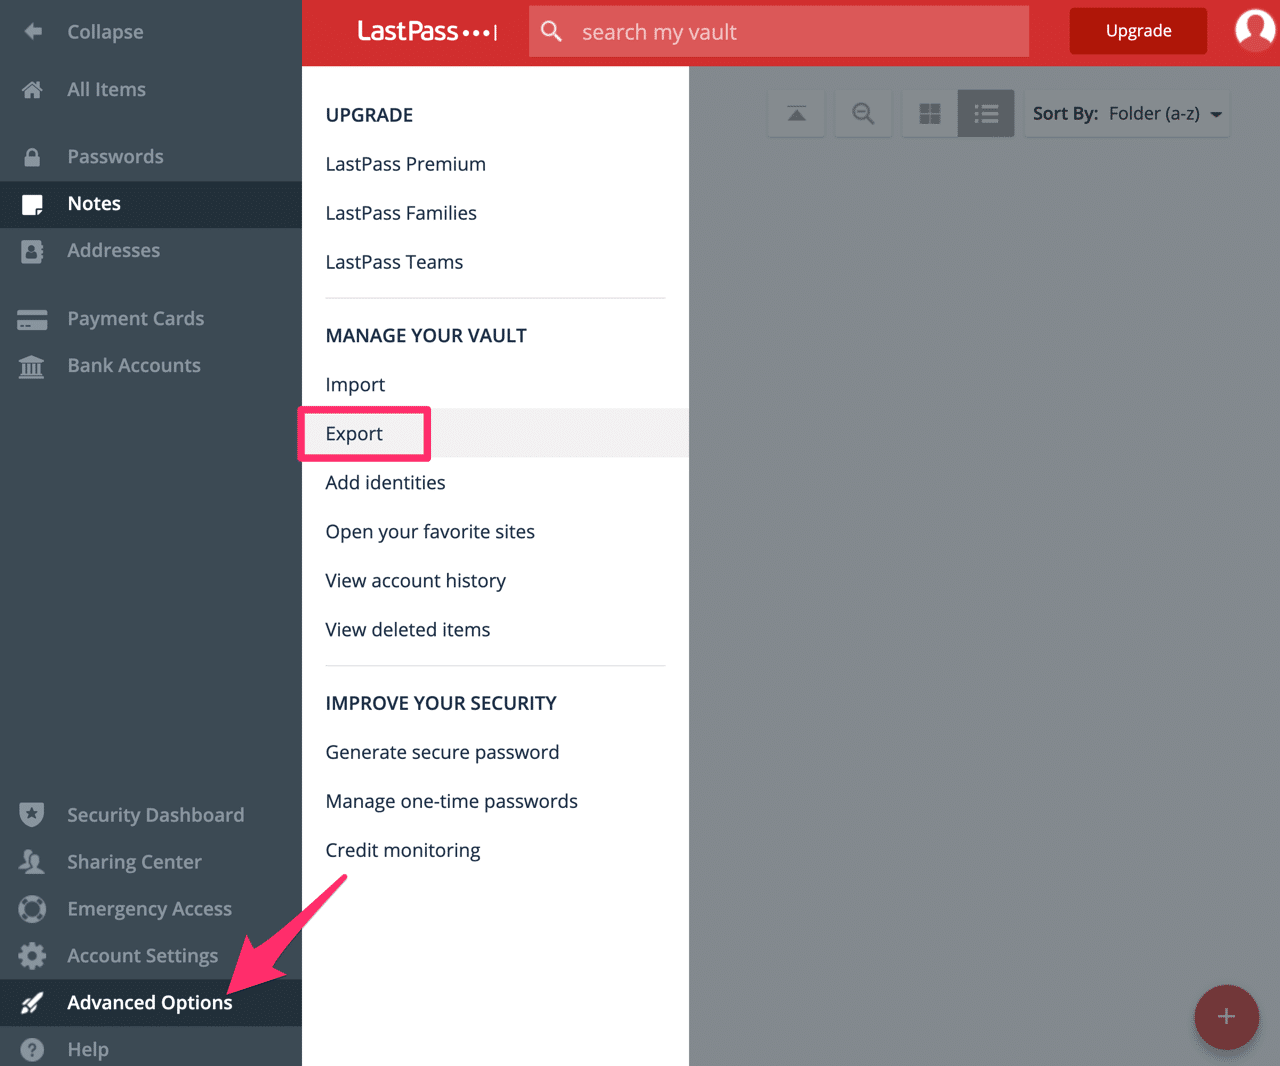
Task: Open Security Dashboard label
Action: (x=156, y=815)
